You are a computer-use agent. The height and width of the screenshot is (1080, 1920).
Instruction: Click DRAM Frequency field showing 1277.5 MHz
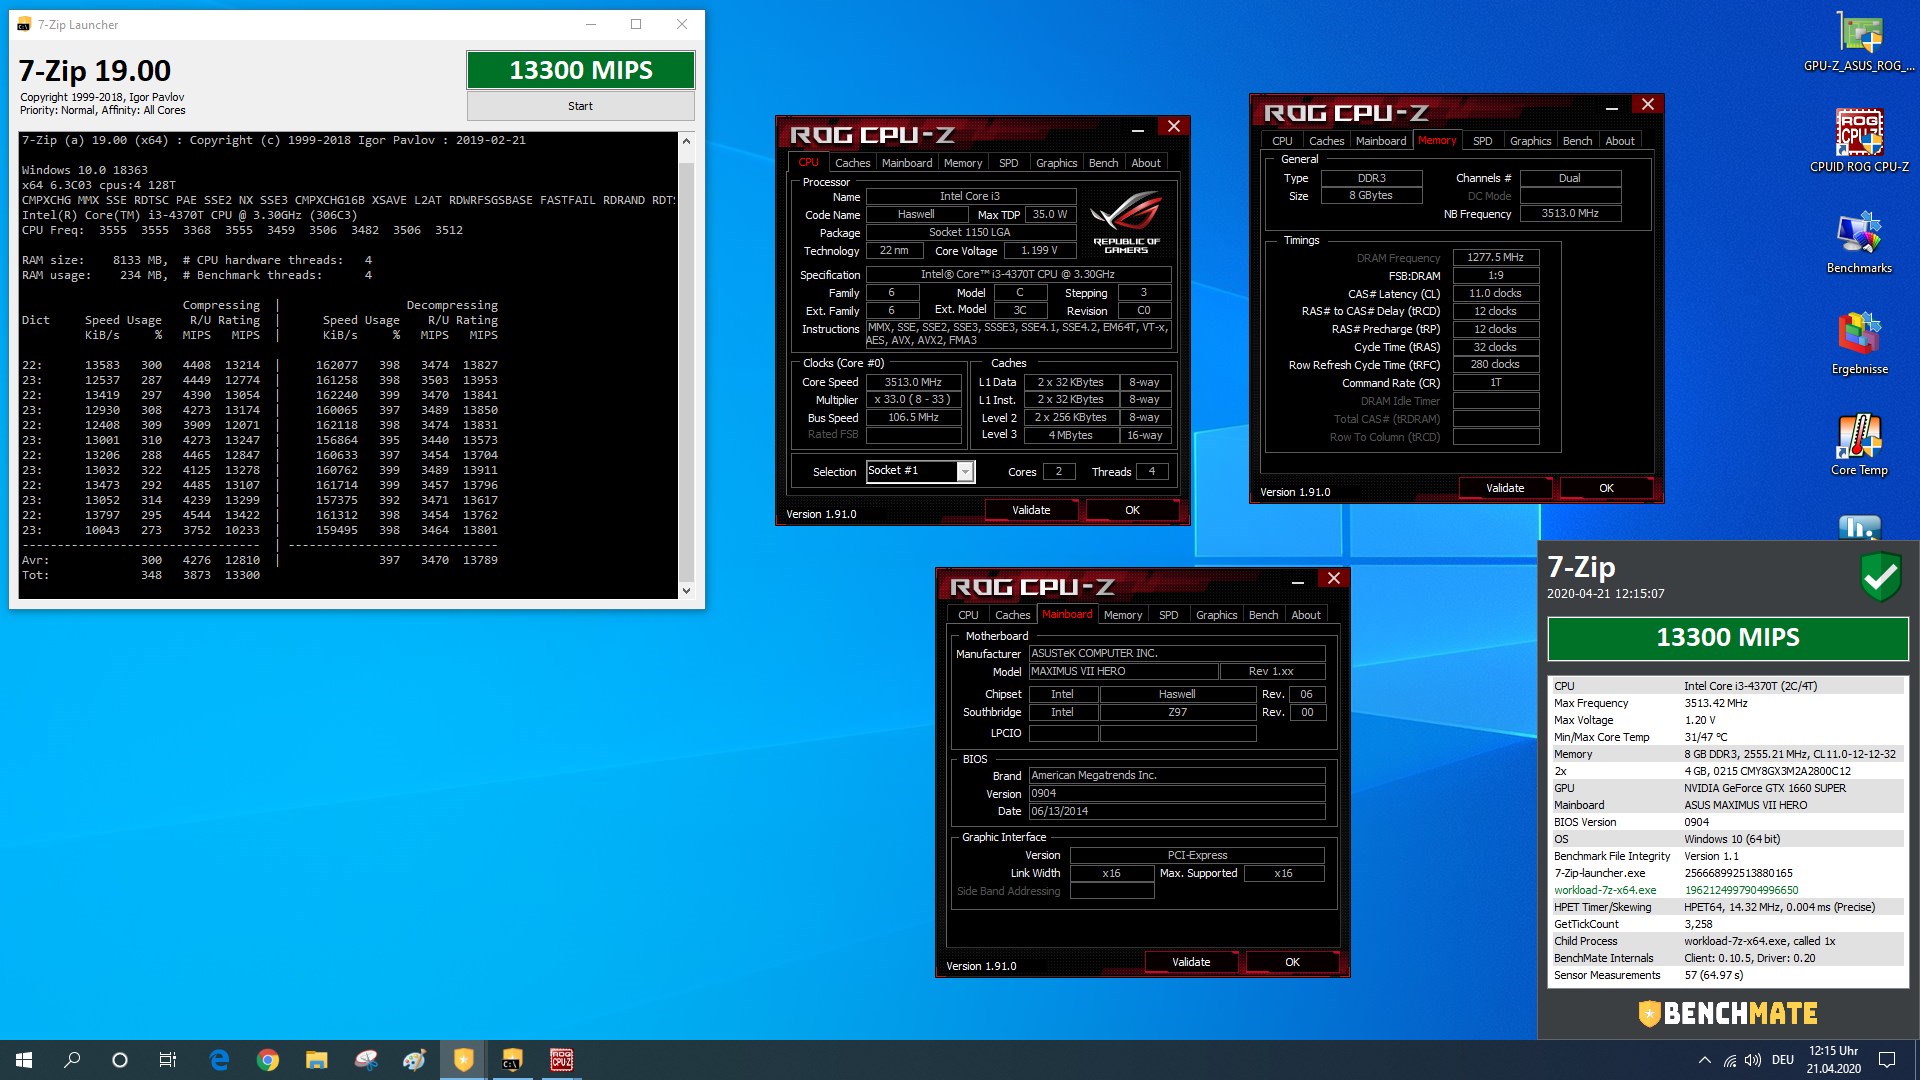pyautogui.click(x=1495, y=257)
